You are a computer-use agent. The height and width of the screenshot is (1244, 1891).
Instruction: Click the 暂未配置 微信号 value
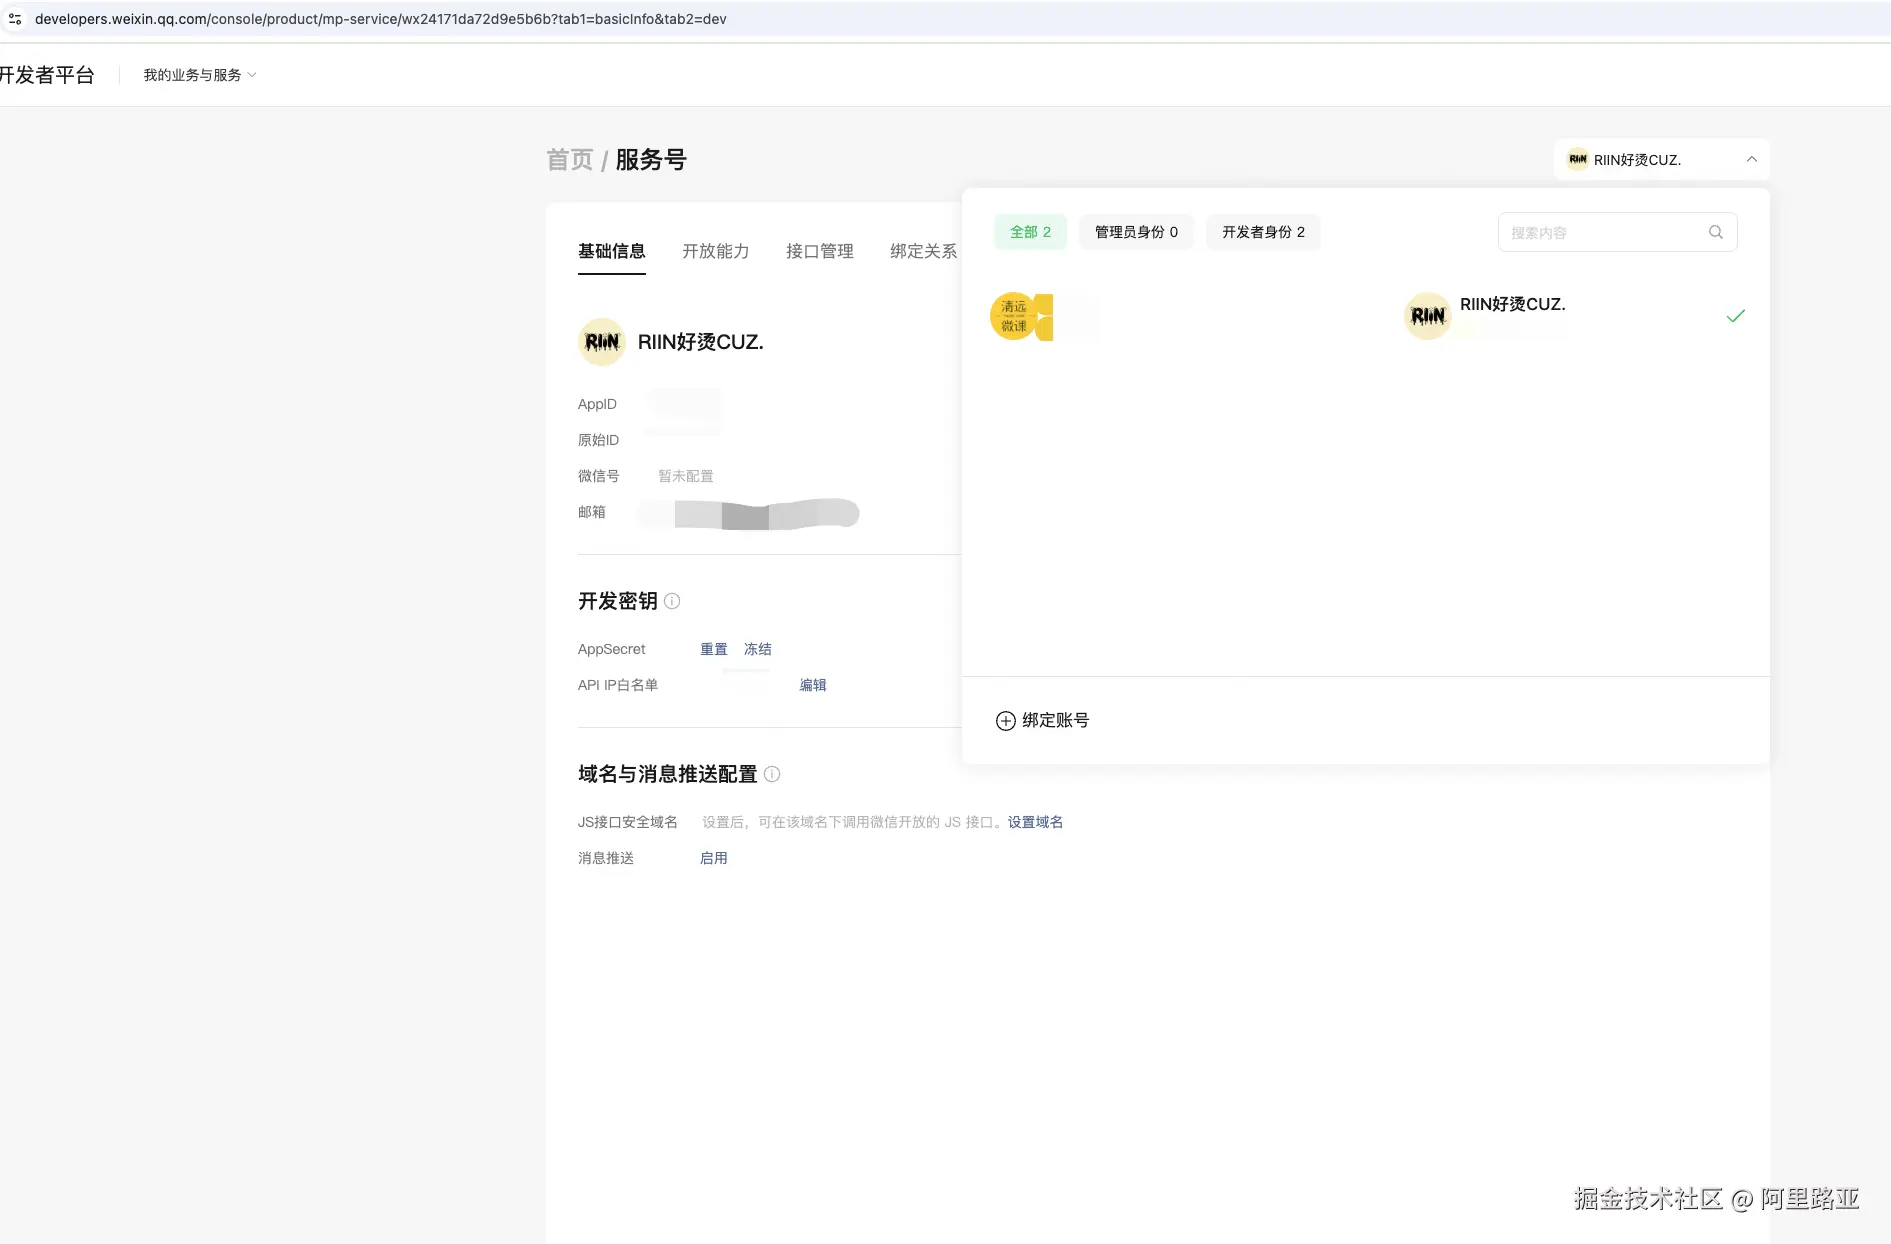click(686, 476)
